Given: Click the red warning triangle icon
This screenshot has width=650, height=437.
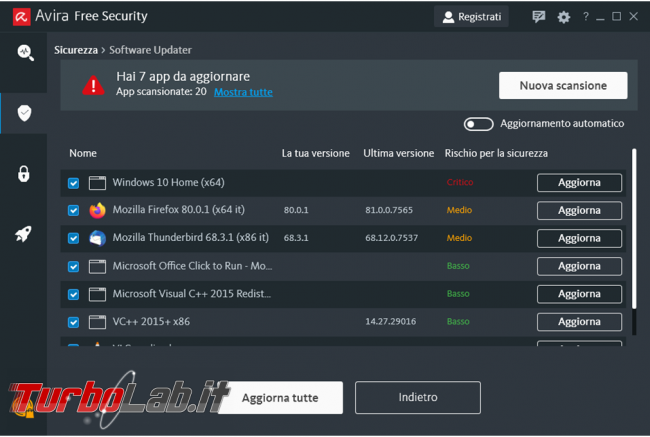Looking at the screenshot, I should (x=93, y=85).
